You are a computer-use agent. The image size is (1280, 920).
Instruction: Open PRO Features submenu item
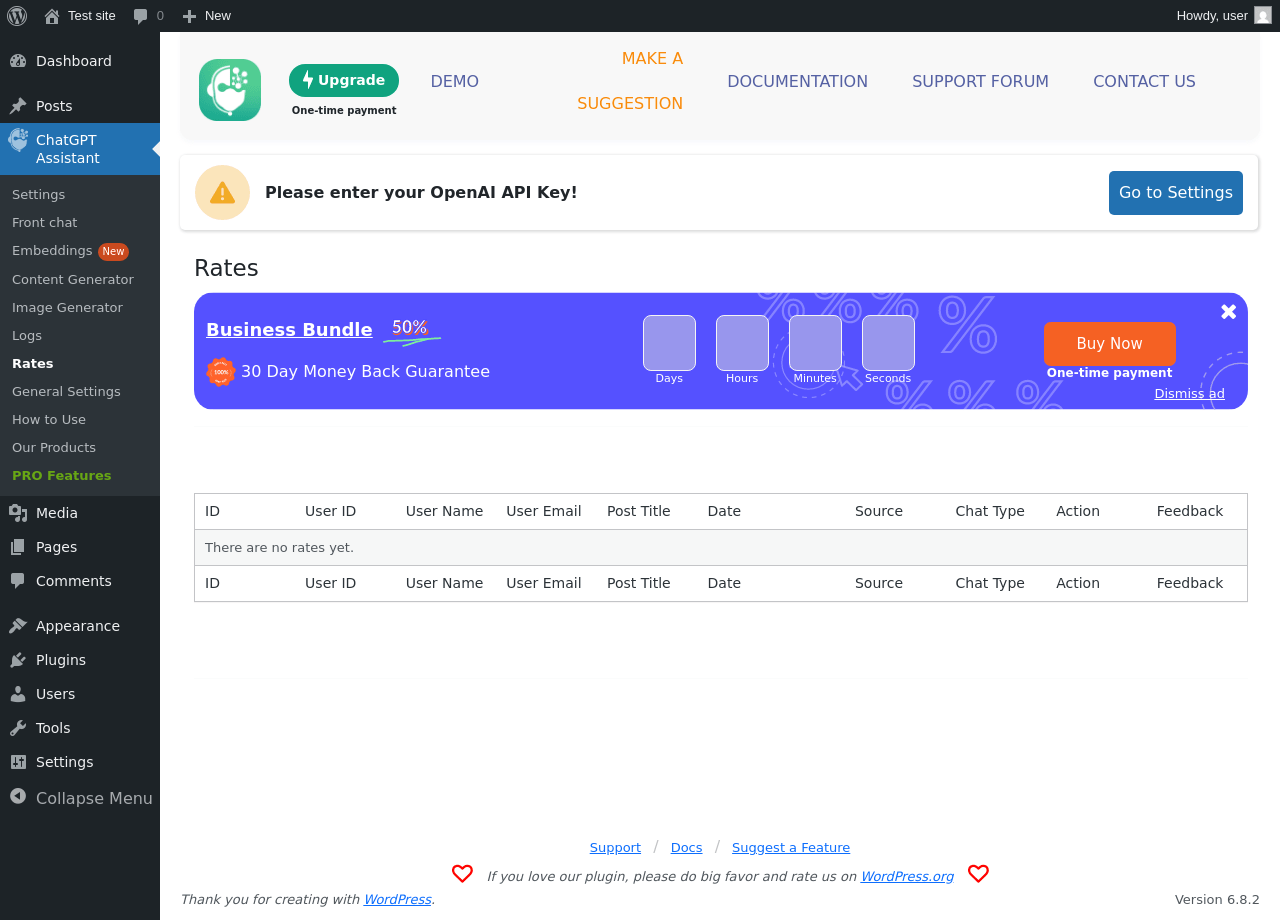tap(62, 476)
